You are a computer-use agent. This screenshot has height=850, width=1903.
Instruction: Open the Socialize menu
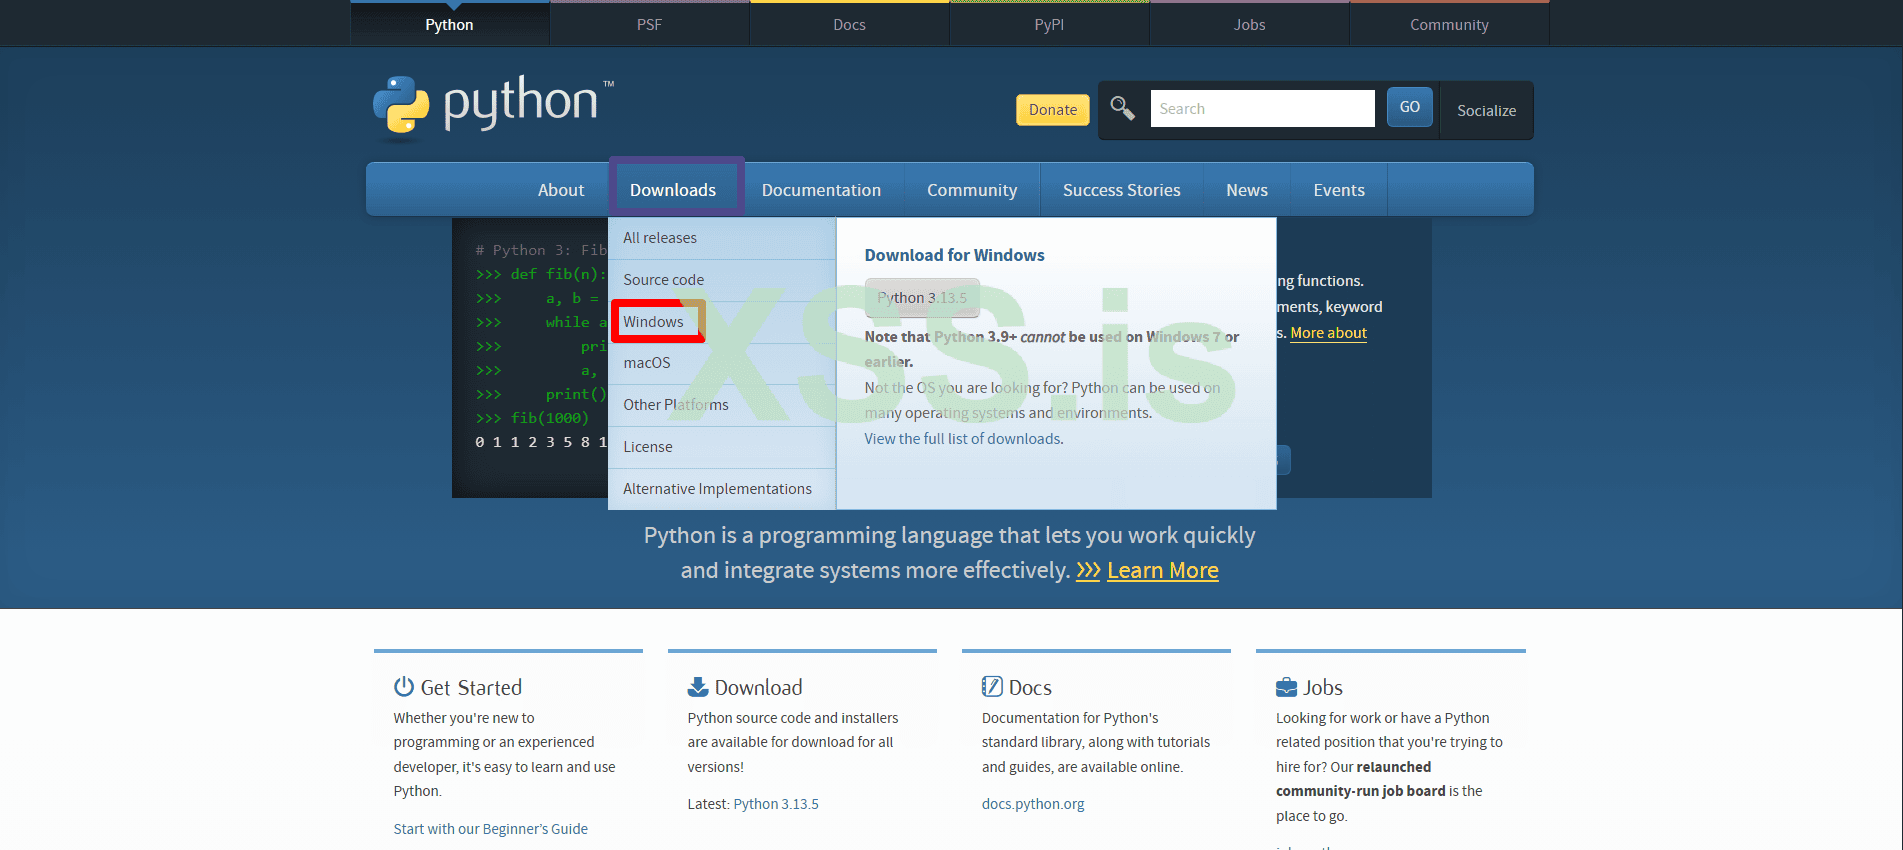point(1486,110)
